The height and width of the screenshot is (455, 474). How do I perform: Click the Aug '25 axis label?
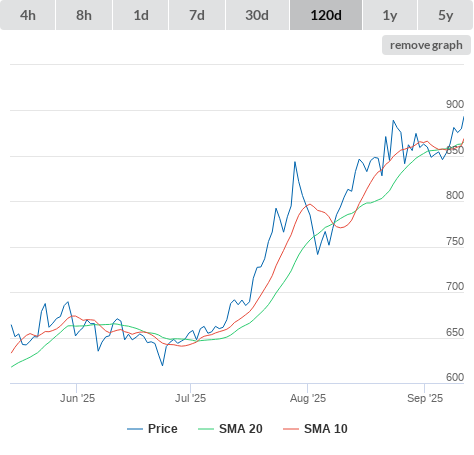point(308,398)
